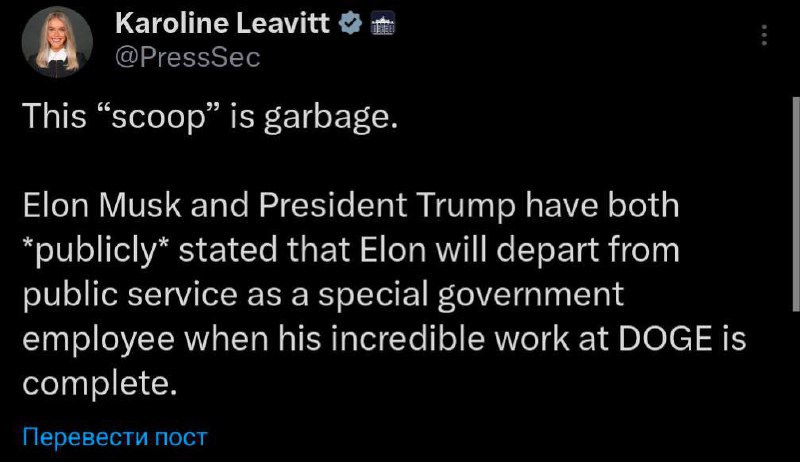Click the word "employee" in the post
The height and width of the screenshot is (462, 800).
point(100,339)
